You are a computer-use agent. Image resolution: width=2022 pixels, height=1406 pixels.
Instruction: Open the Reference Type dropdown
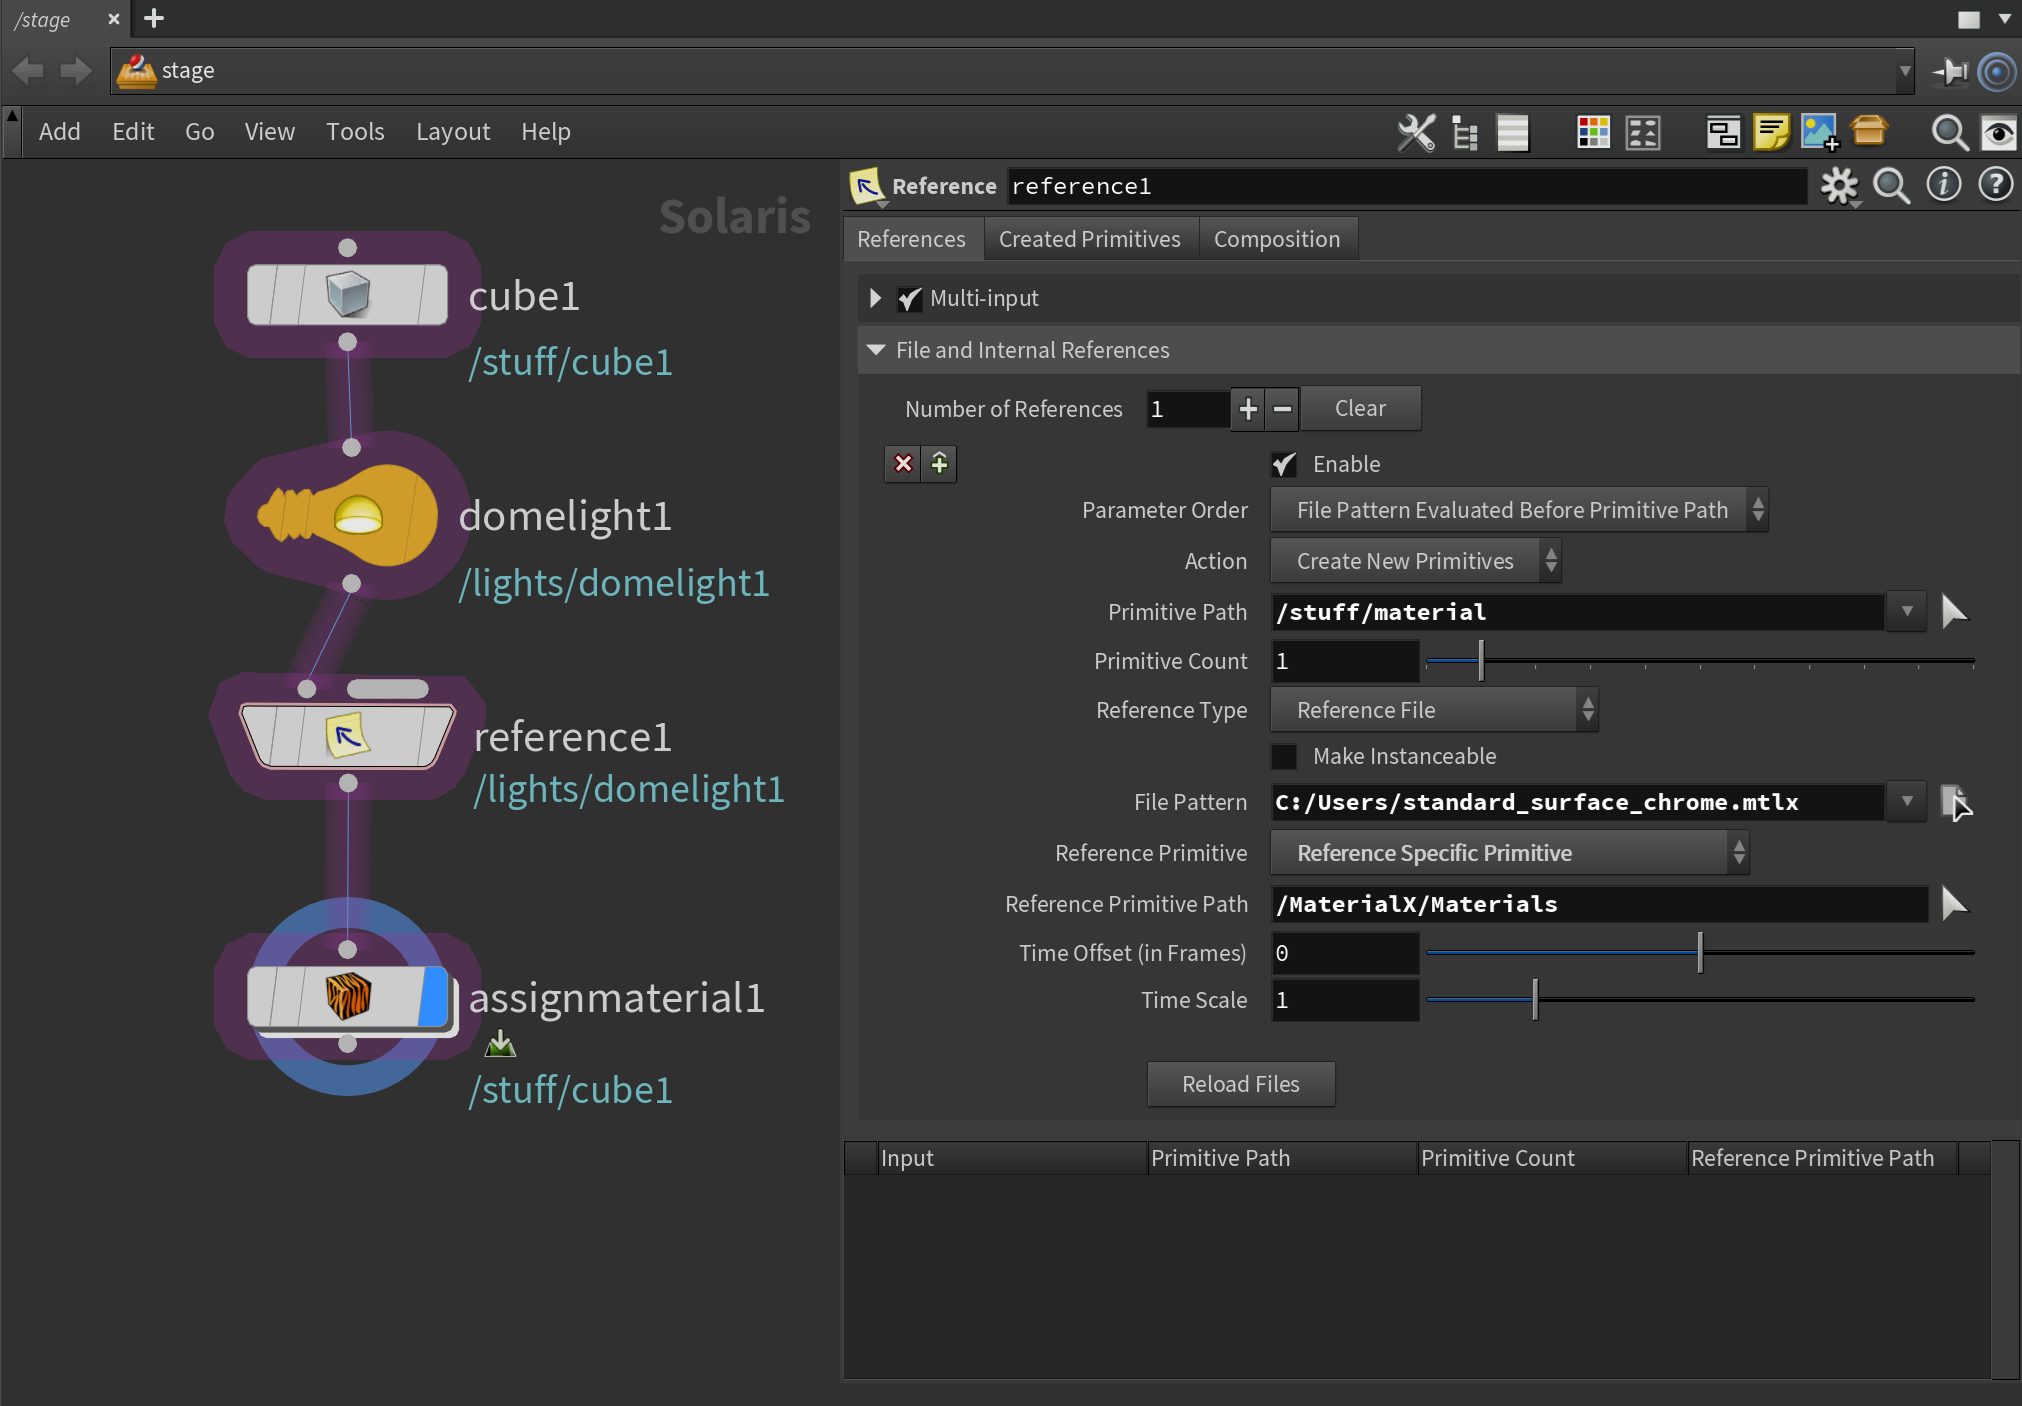coord(1434,710)
